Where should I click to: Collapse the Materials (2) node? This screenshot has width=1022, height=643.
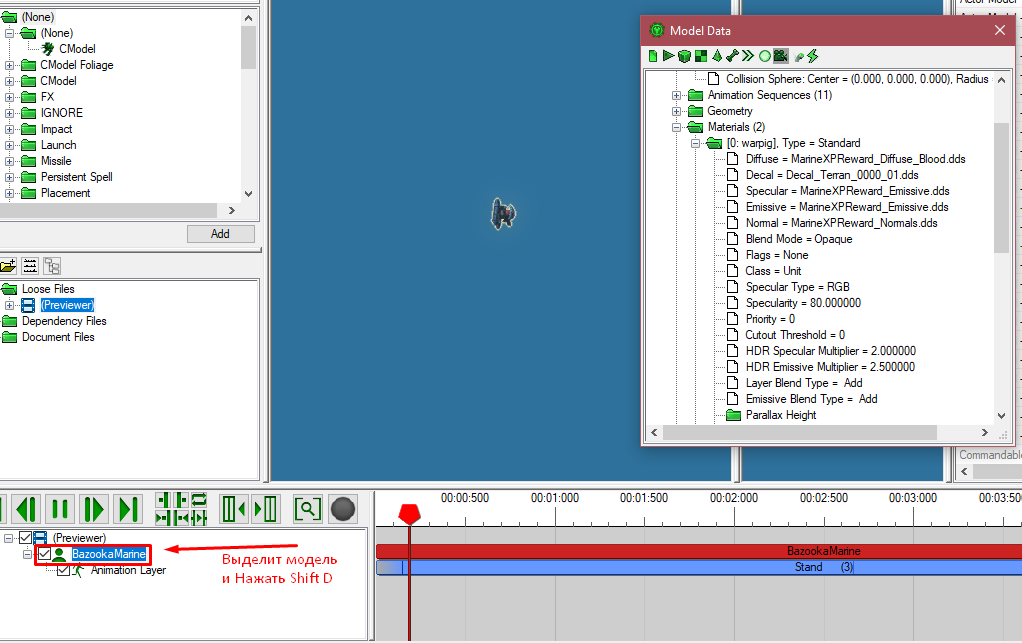(677, 127)
